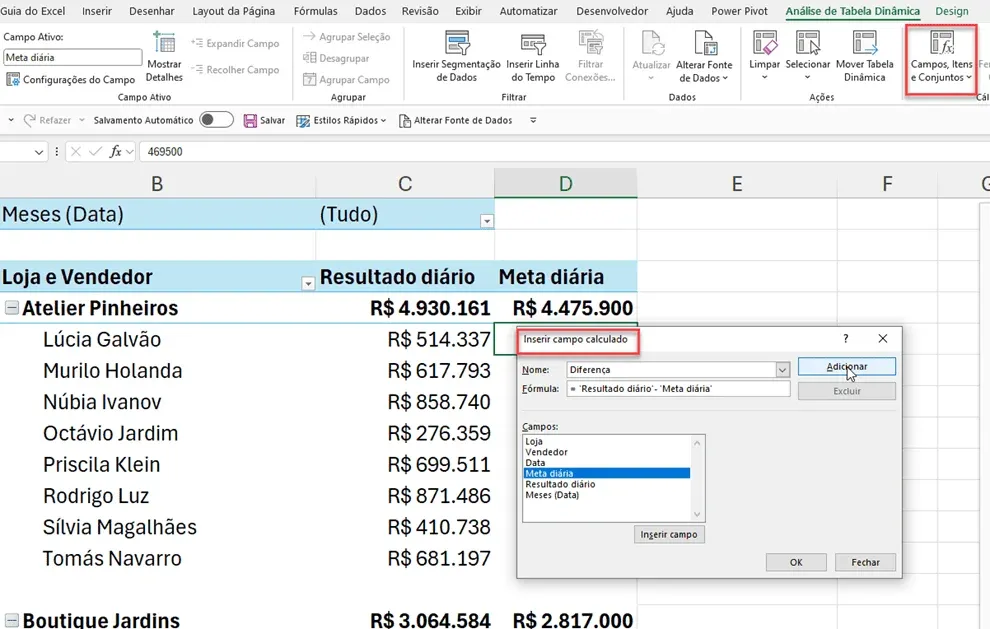
Task: Open the Fórmulas ribbon tab
Action: tap(315, 11)
